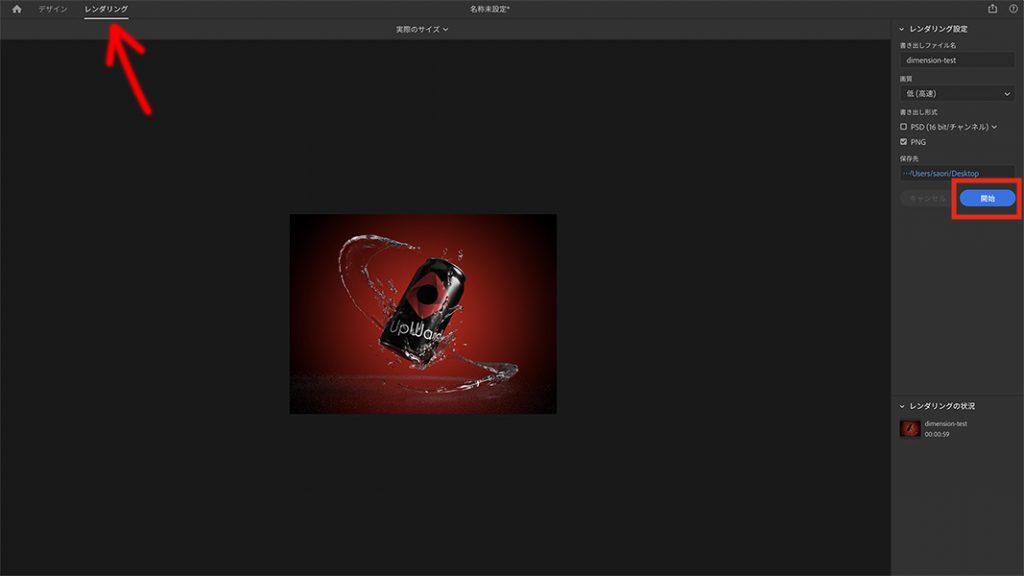Image resolution: width=1024 pixels, height=576 pixels.
Task: Uncheck the PNG export checkbox
Action: pos(904,142)
